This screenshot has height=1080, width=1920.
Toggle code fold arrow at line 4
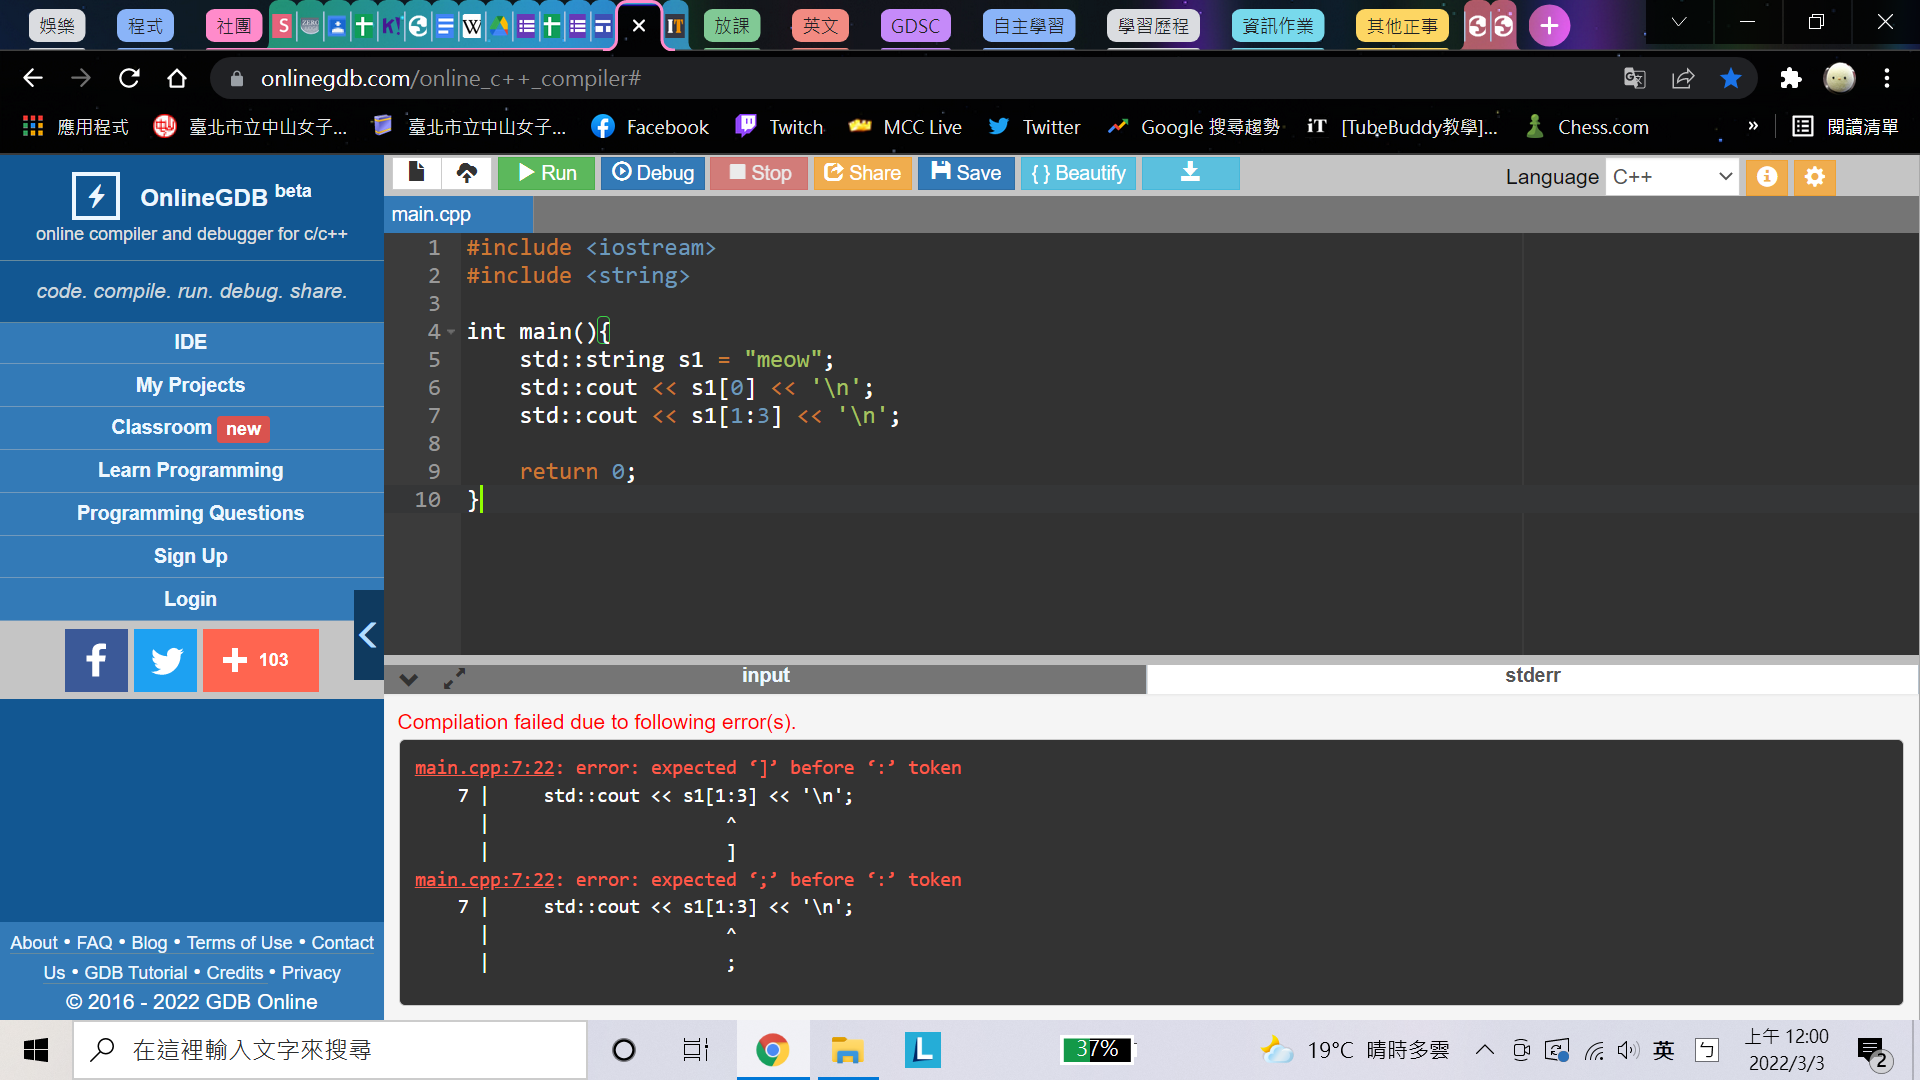(451, 332)
